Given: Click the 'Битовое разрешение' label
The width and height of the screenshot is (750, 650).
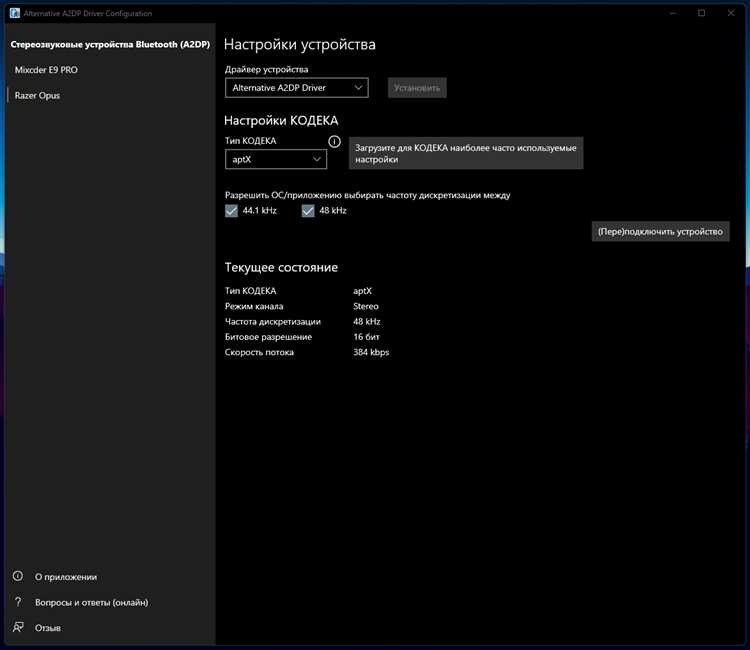Looking at the screenshot, I should [268, 337].
